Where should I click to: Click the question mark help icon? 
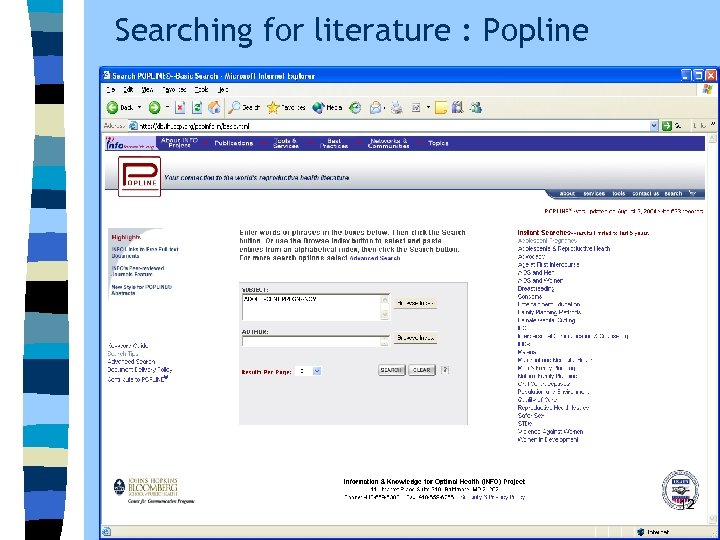[x=444, y=370]
